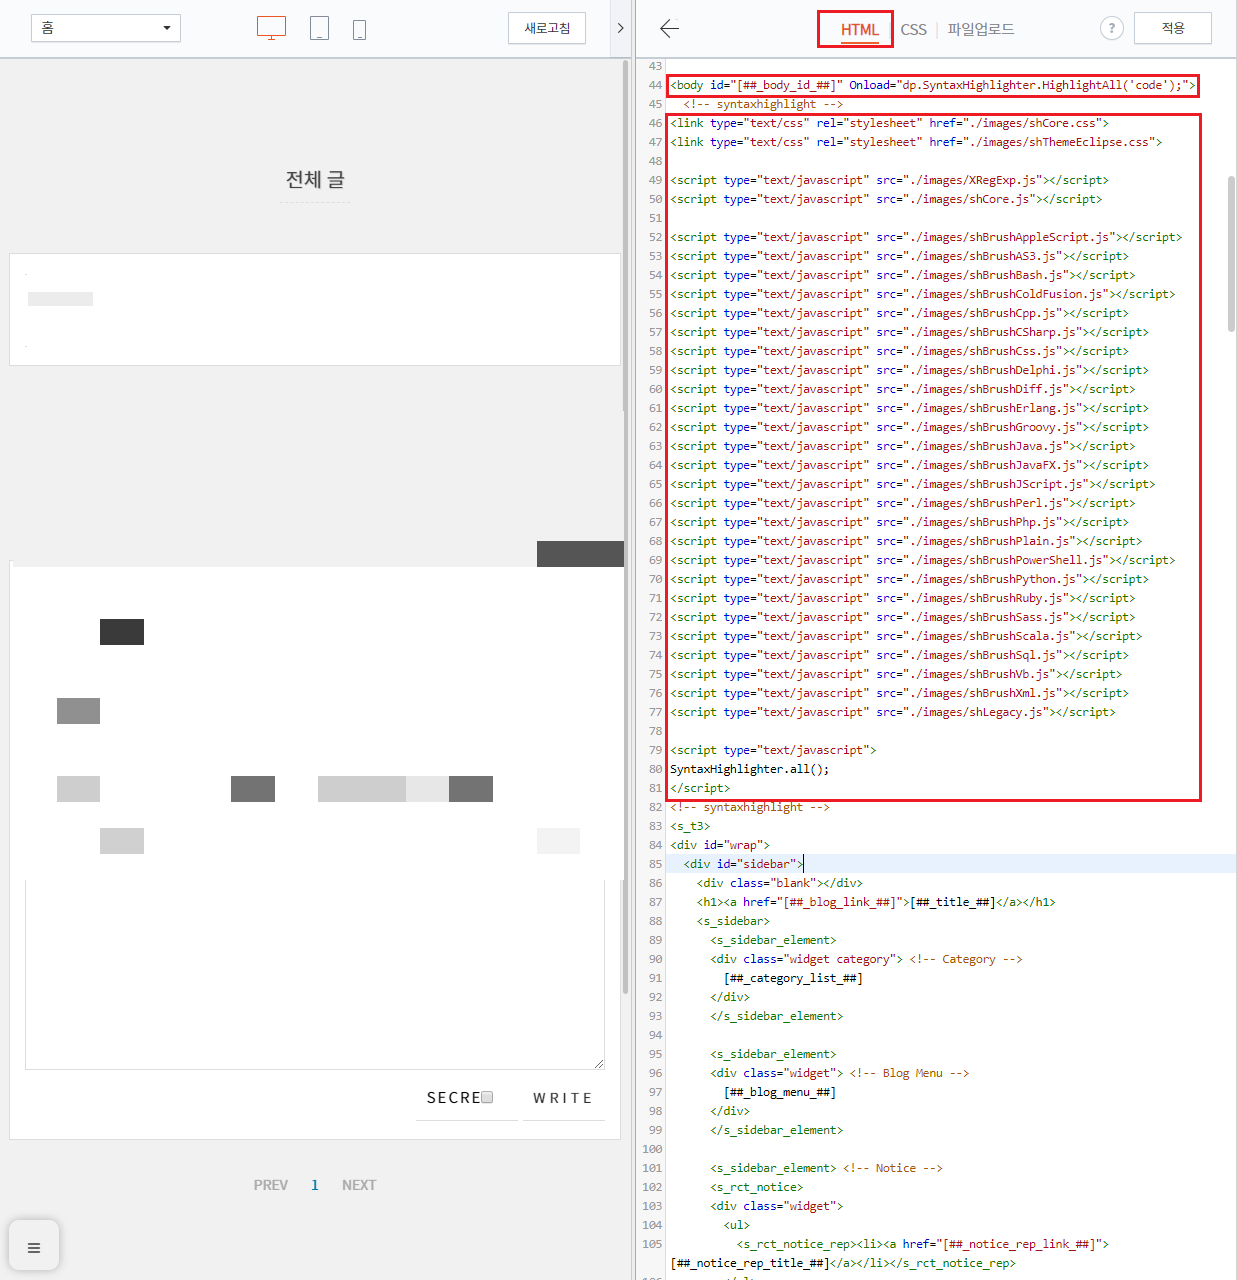Click the shBrushJava.js script line
Viewport: 1237px width, 1280px height.
[x=902, y=446]
